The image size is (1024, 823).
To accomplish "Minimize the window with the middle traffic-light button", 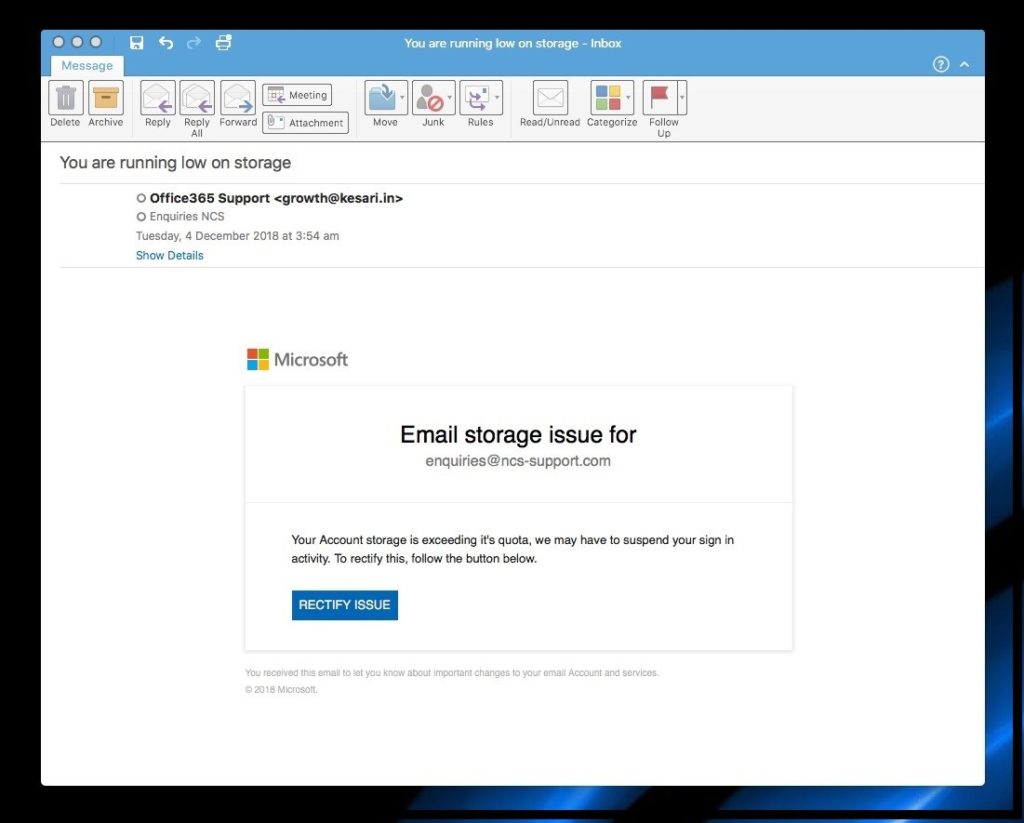I will click(x=77, y=42).
